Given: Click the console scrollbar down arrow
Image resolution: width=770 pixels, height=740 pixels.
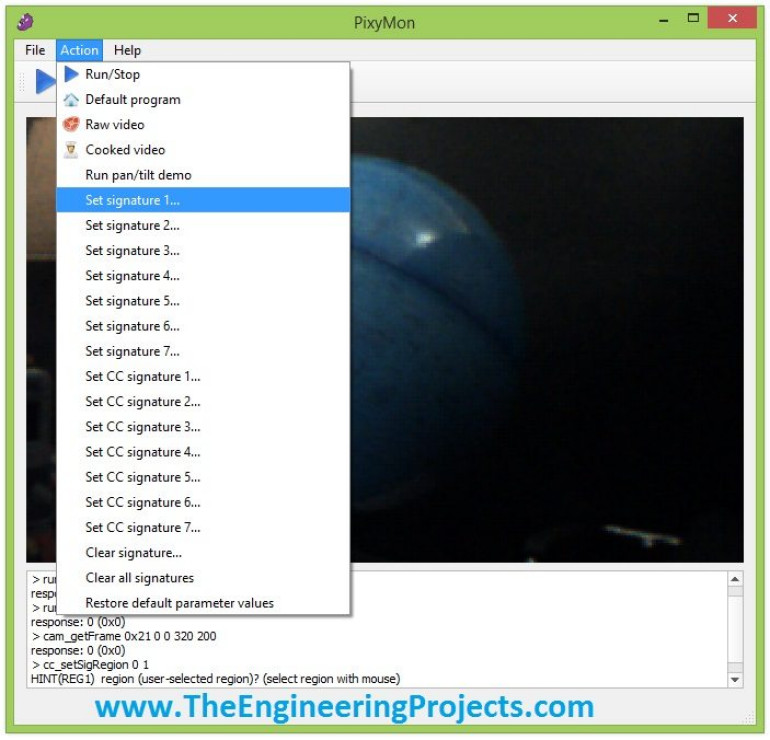Looking at the screenshot, I should pos(736,680).
